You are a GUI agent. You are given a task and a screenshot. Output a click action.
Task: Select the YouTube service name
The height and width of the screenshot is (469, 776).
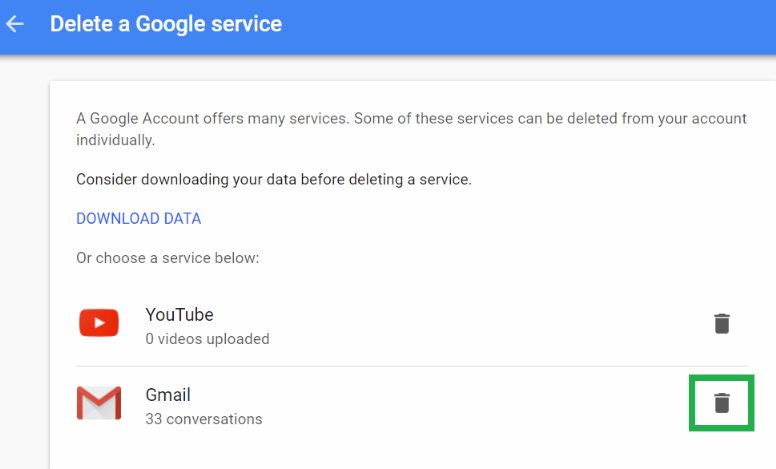pyautogui.click(x=179, y=315)
